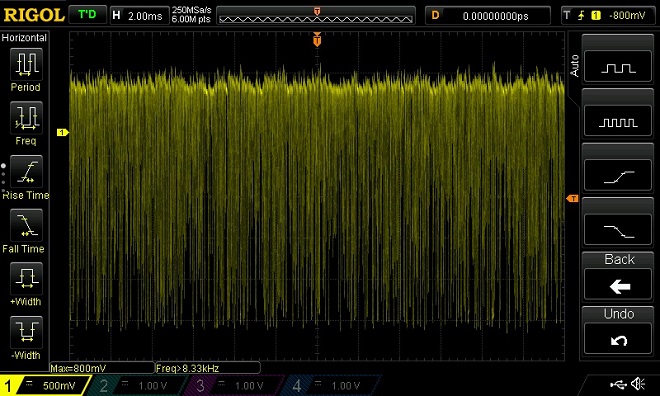The width and height of the screenshot is (660, 396).
Task: Click the Auto trigger mode label
Action: tap(574, 65)
